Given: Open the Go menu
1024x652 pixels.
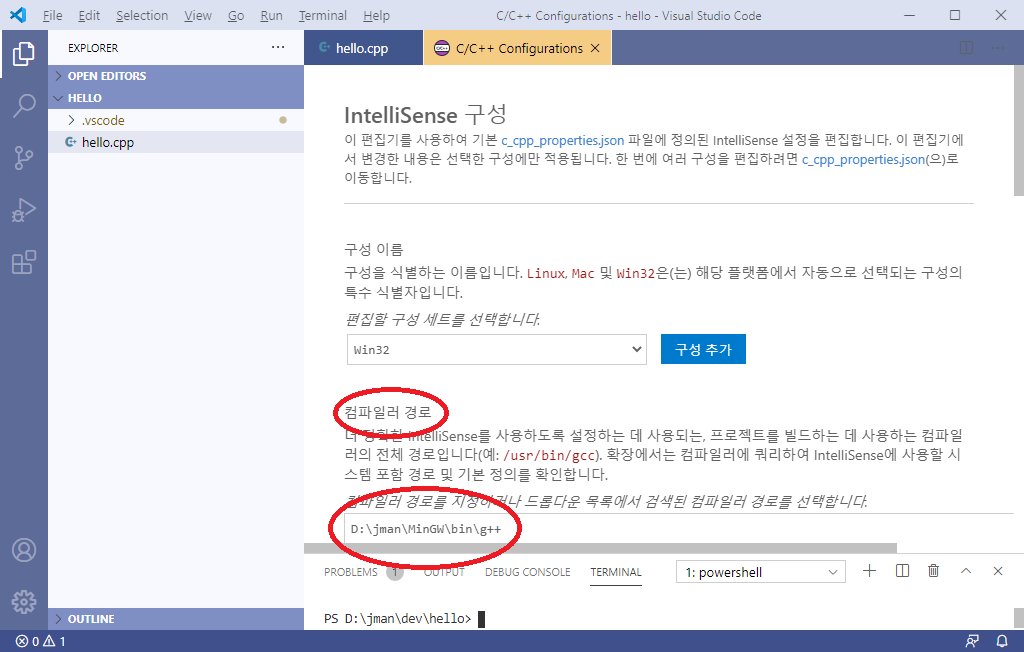Looking at the screenshot, I should pos(236,15).
